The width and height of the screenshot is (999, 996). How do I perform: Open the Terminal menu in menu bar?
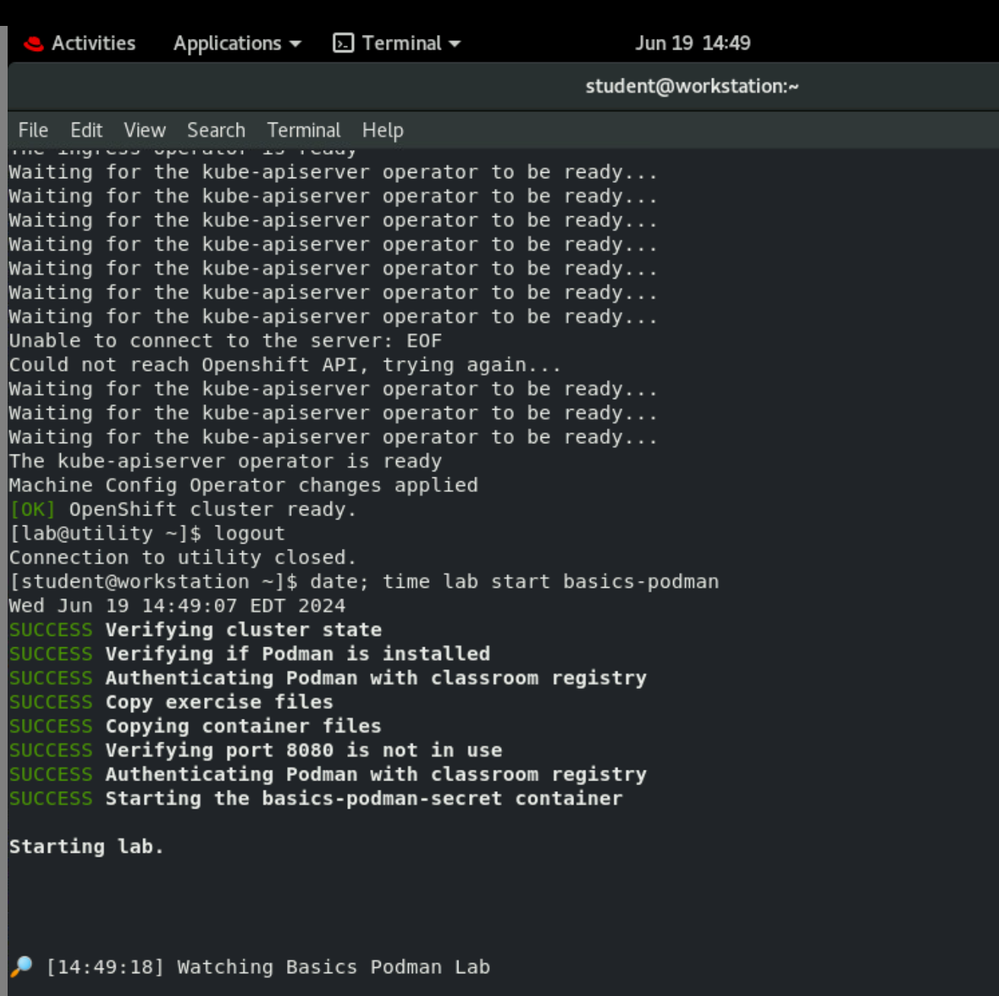304,130
